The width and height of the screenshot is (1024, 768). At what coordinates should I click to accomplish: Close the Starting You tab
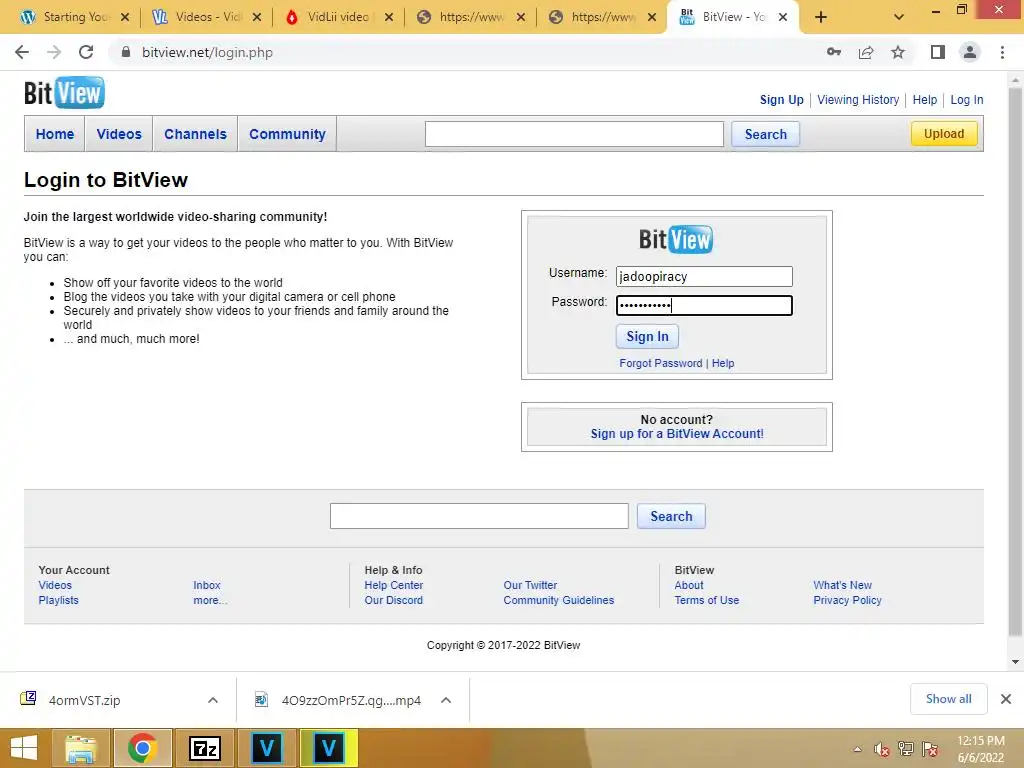tap(125, 17)
